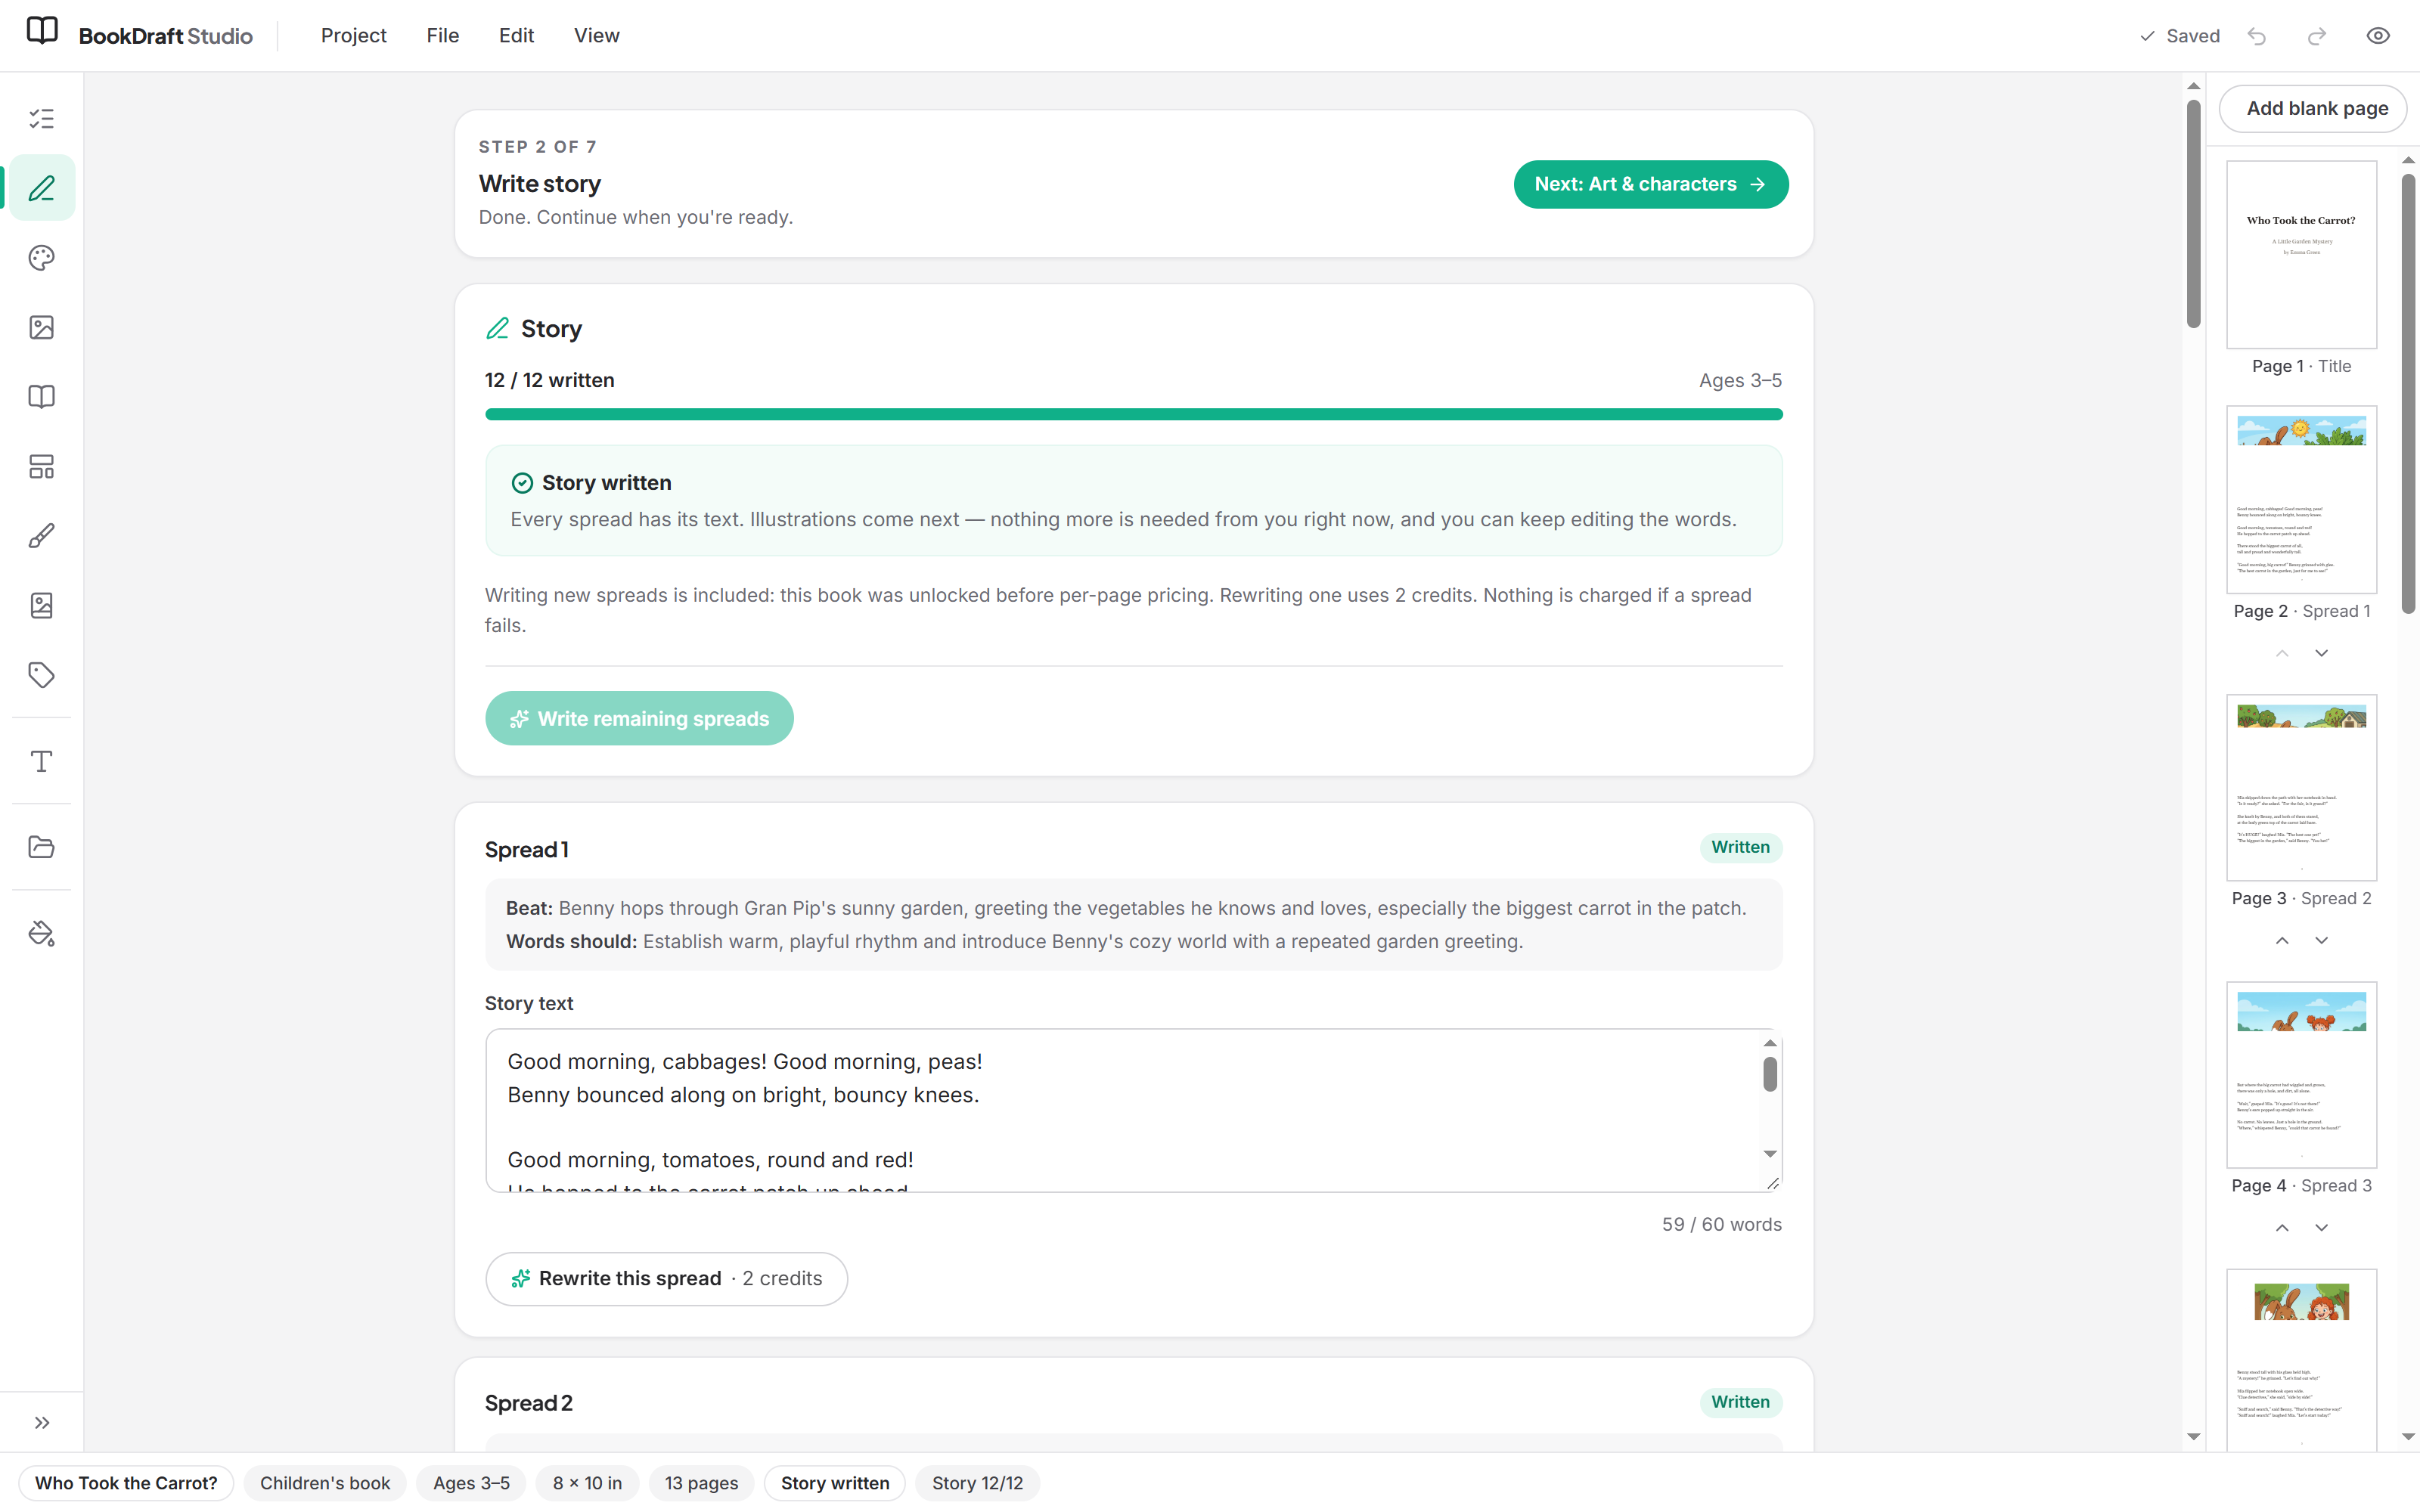Open the illustrations image icon in sidebar
The height and width of the screenshot is (1512, 2420).
tap(41, 327)
